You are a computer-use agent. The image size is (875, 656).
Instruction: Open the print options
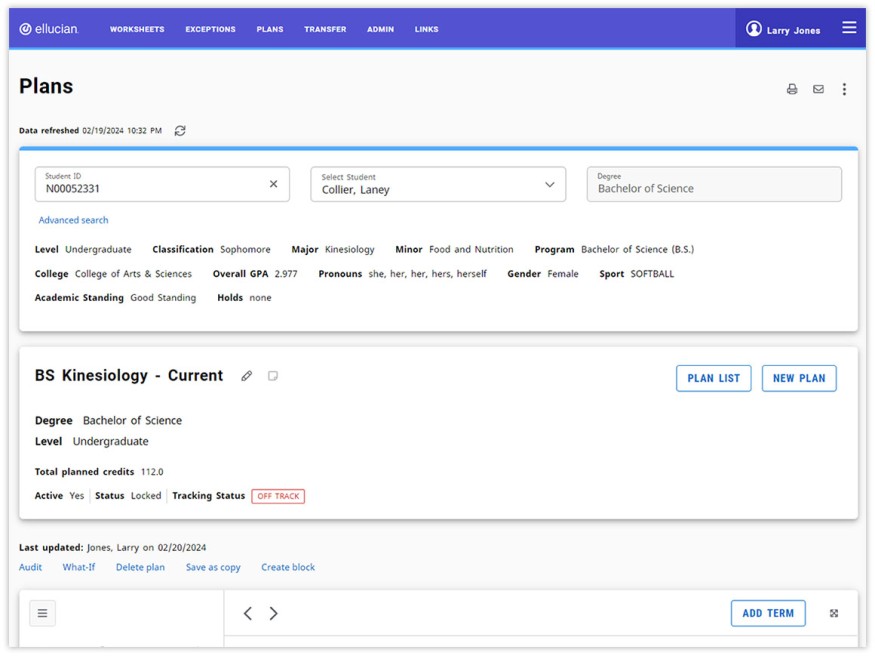pyautogui.click(x=791, y=89)
